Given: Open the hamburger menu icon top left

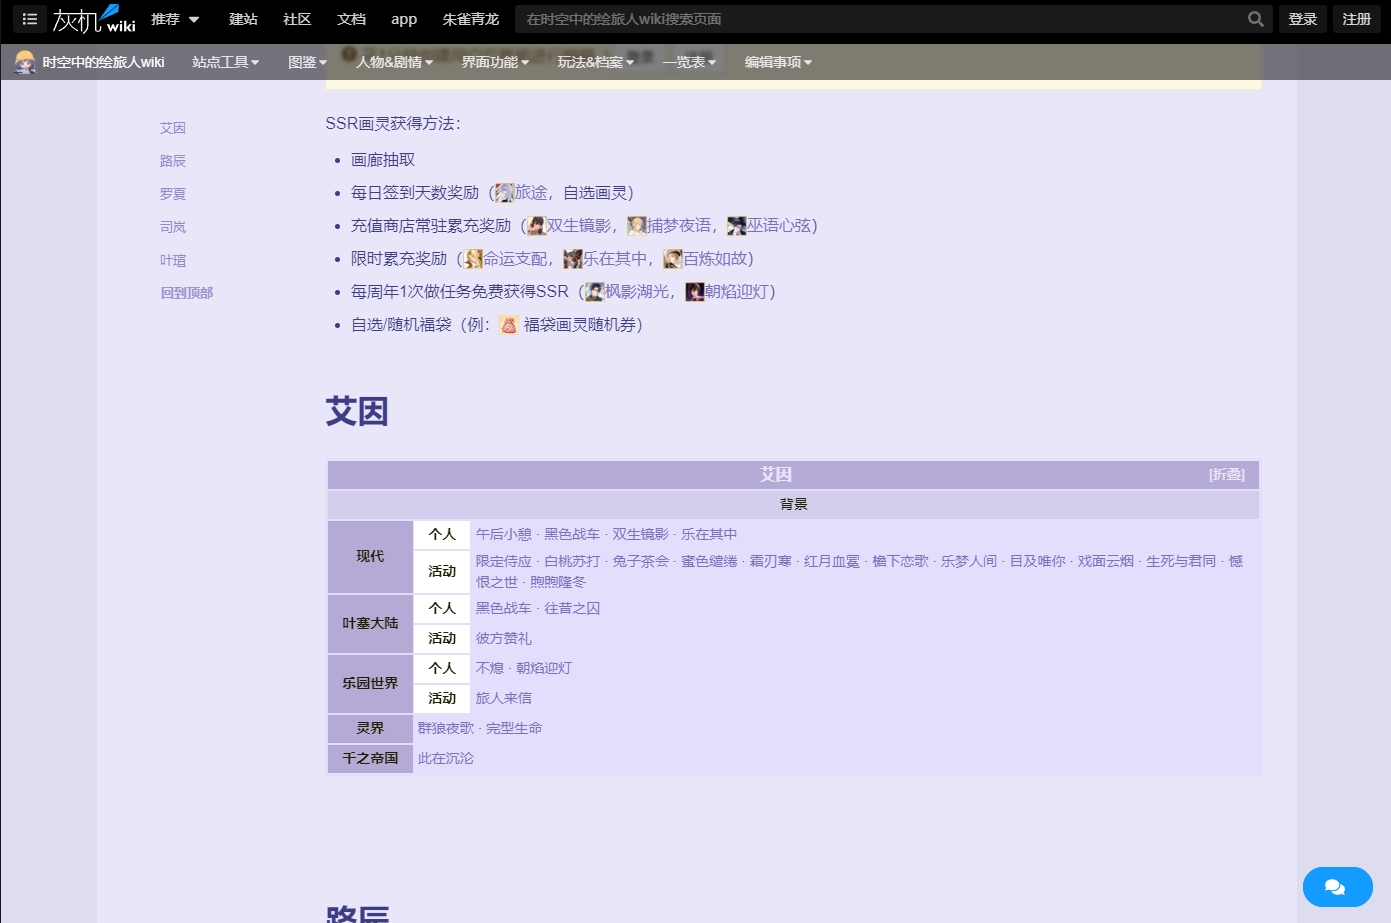Looking at the screenshot, I should (29, 18).
